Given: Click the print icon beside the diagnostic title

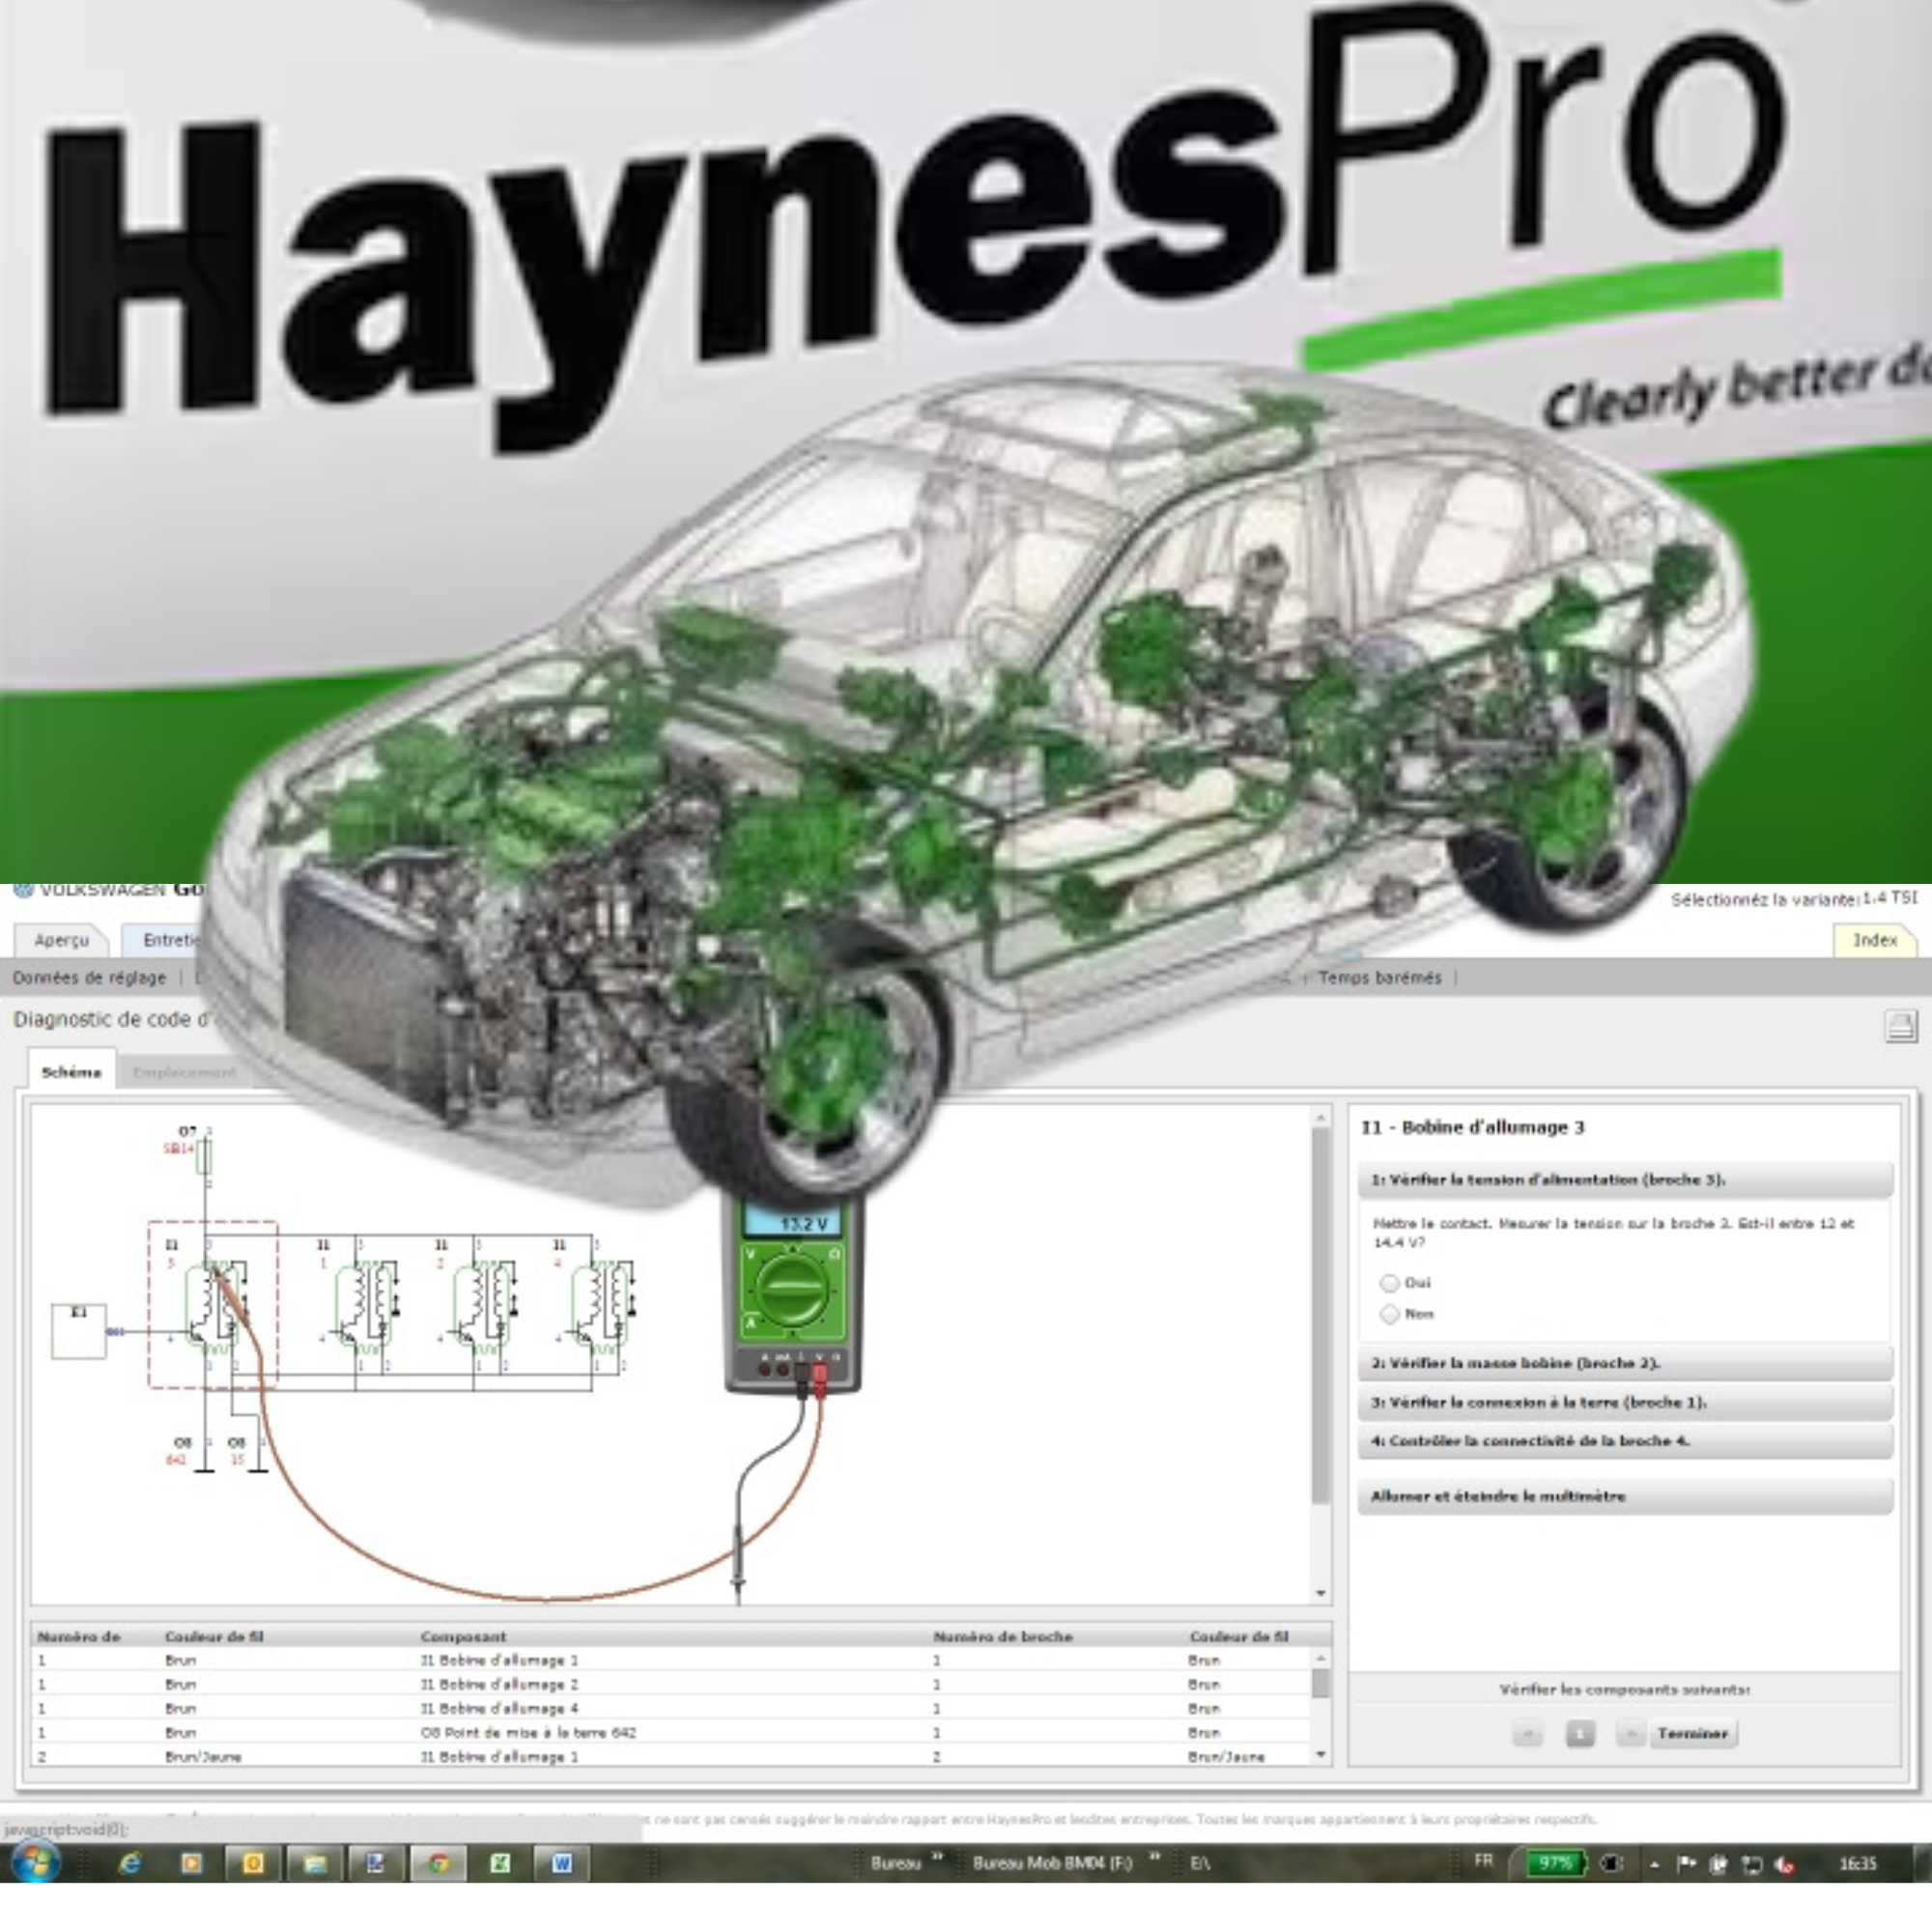Looking at the screenshot, I should pos(1899,1027).
